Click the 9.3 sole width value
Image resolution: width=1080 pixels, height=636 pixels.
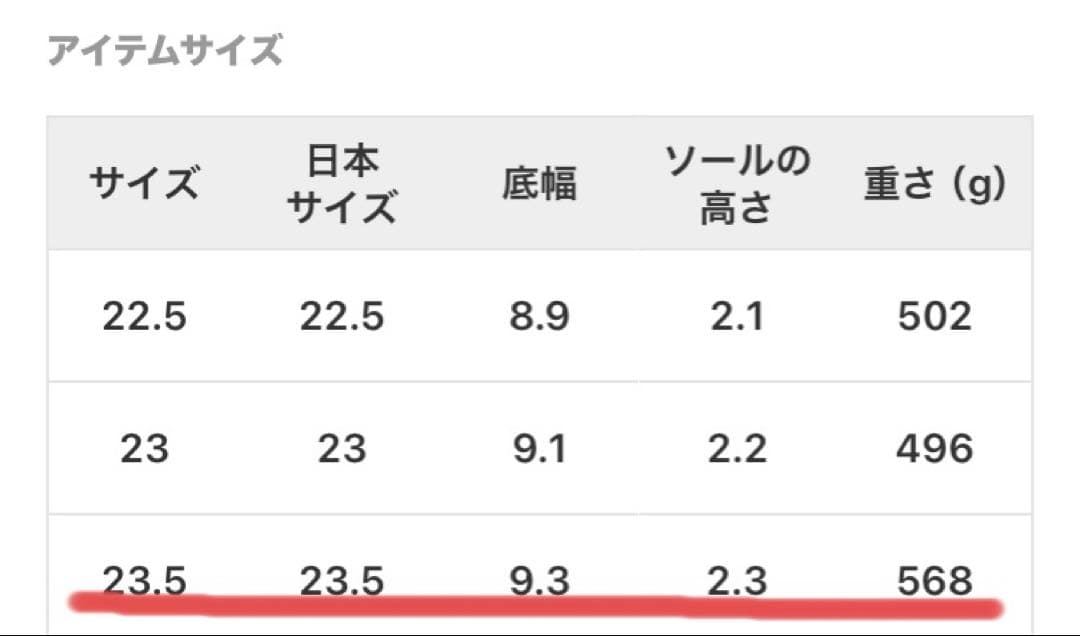539,580
